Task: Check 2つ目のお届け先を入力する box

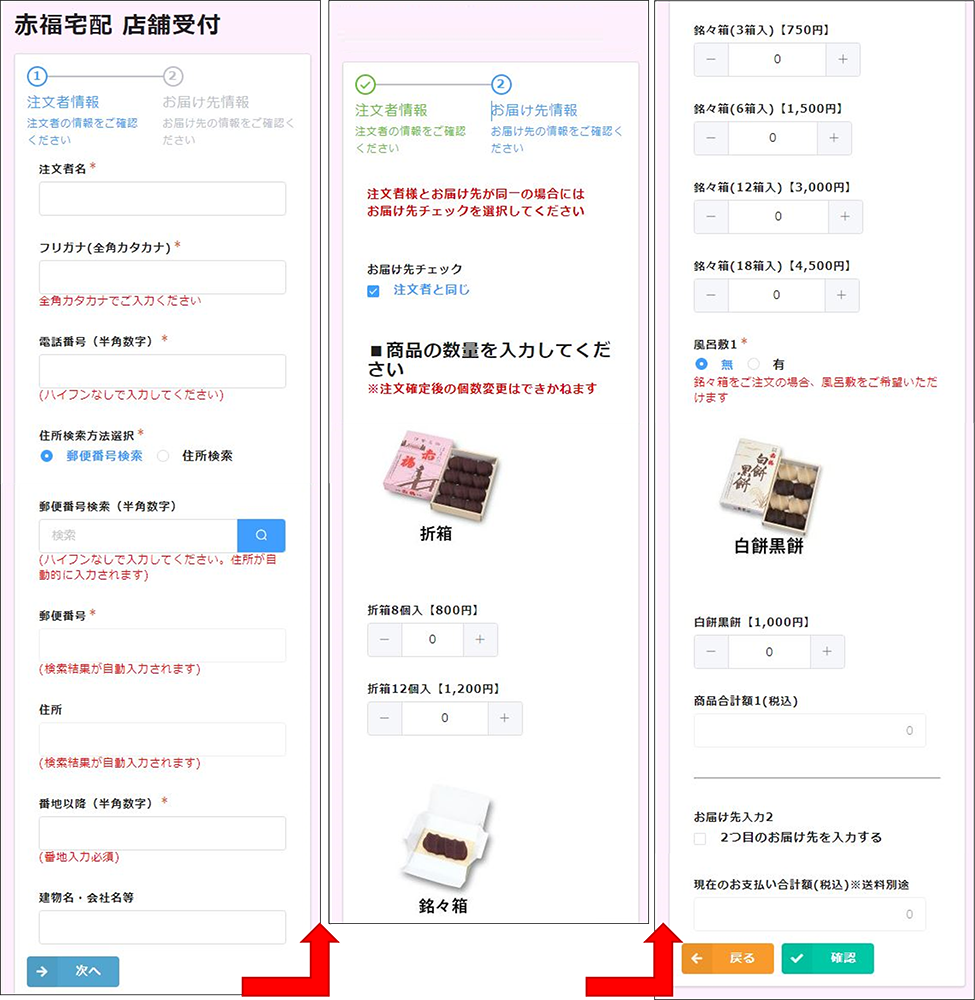Action: (x=700, y=839)
